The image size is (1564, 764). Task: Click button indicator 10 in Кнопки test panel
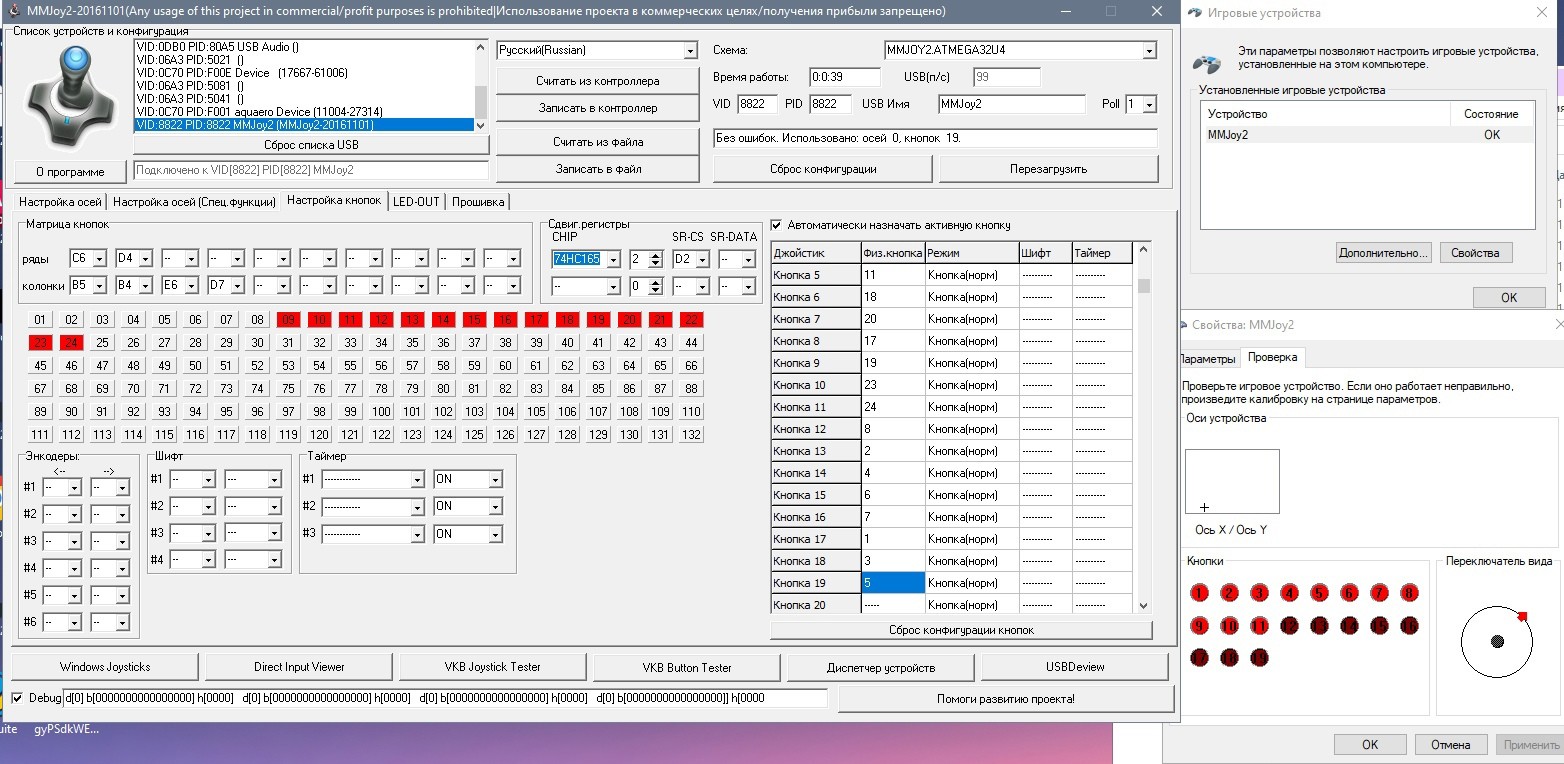pos(1229,626)
